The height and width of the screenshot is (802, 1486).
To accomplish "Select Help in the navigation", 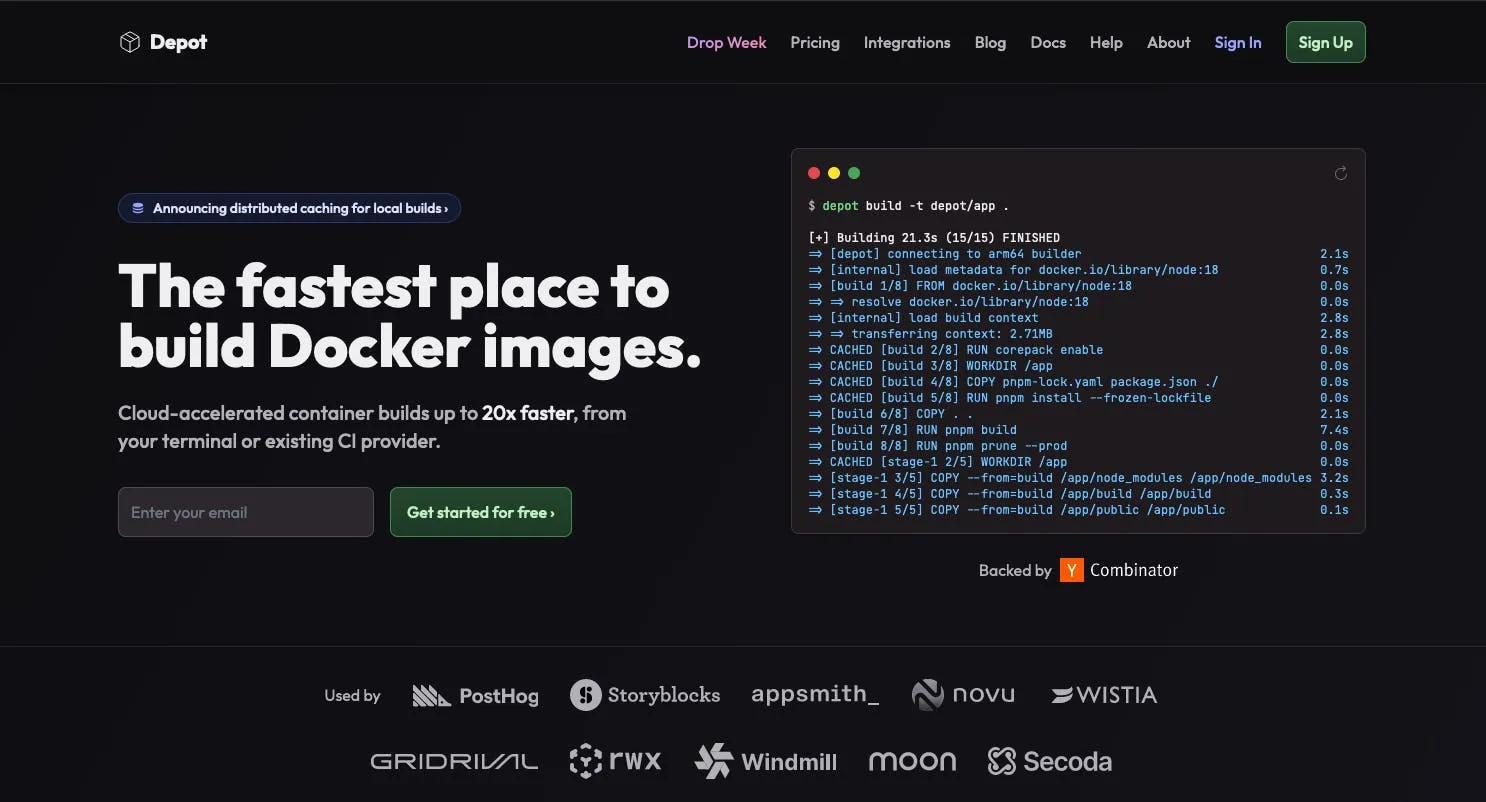I will tap(1106, 42).
